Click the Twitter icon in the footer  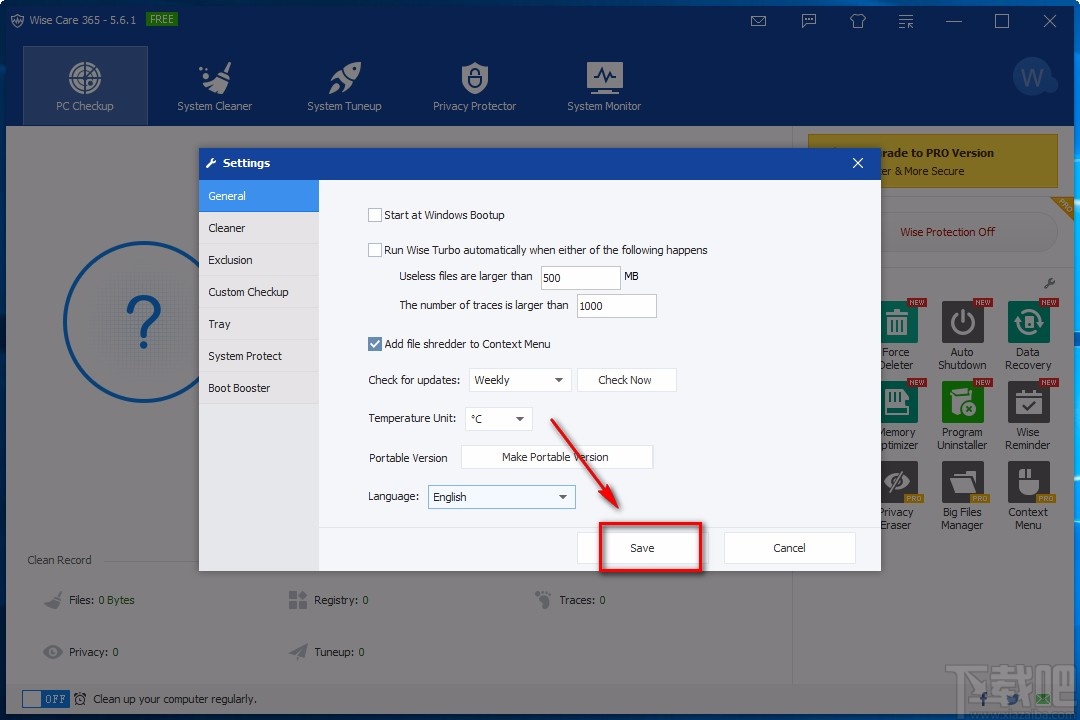pyautogui.click(x=1012, y=699)
